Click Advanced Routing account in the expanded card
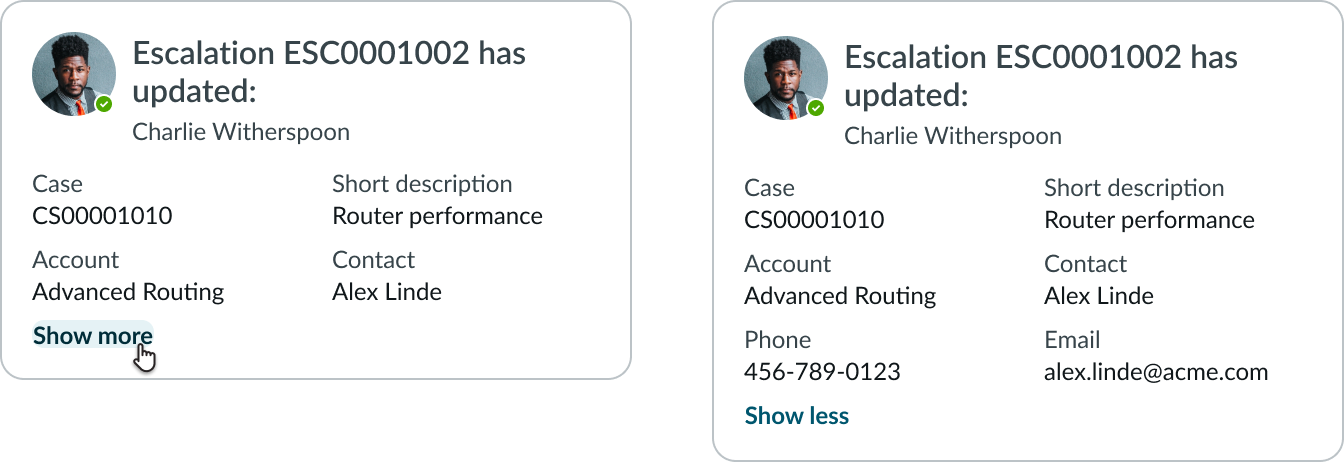Image resolution: width=1344 pixels, height=462 pixels. point(840,296)
